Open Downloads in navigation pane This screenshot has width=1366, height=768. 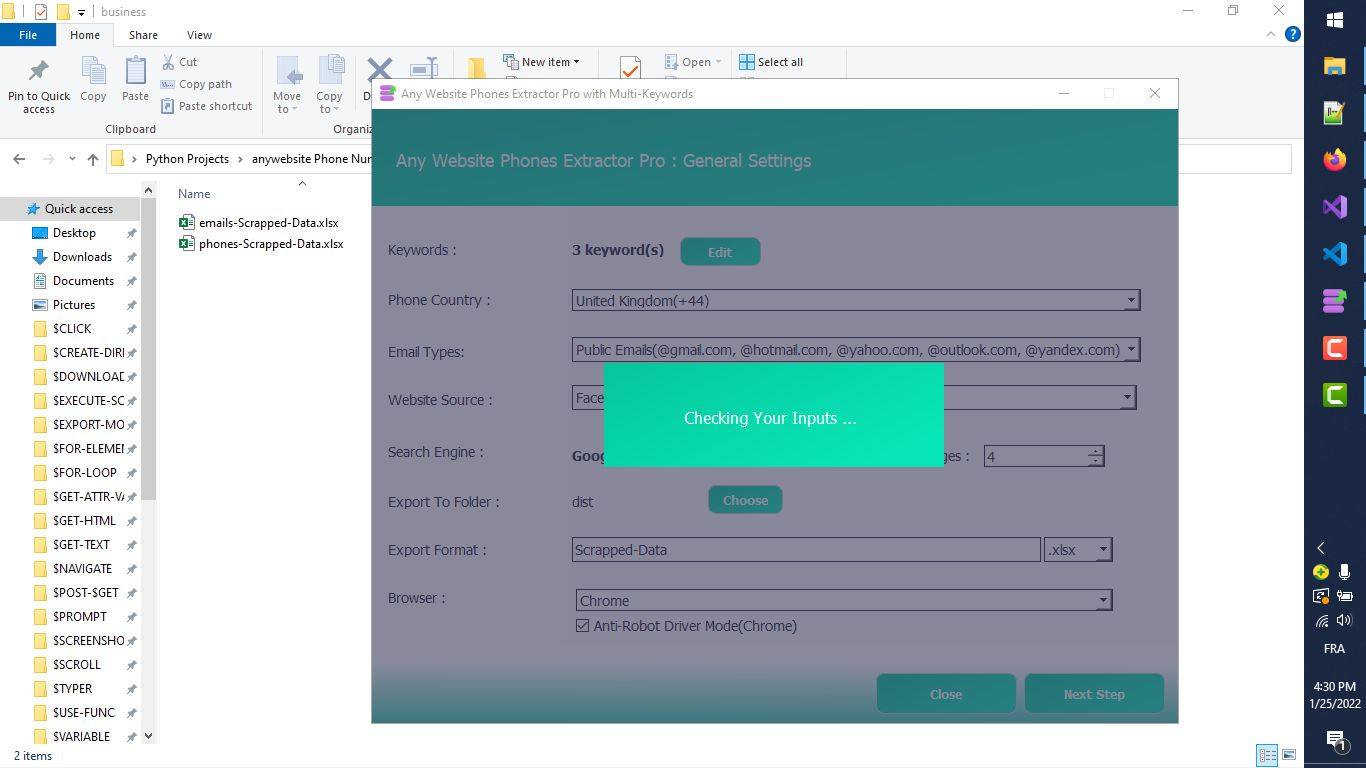(82, 257)
